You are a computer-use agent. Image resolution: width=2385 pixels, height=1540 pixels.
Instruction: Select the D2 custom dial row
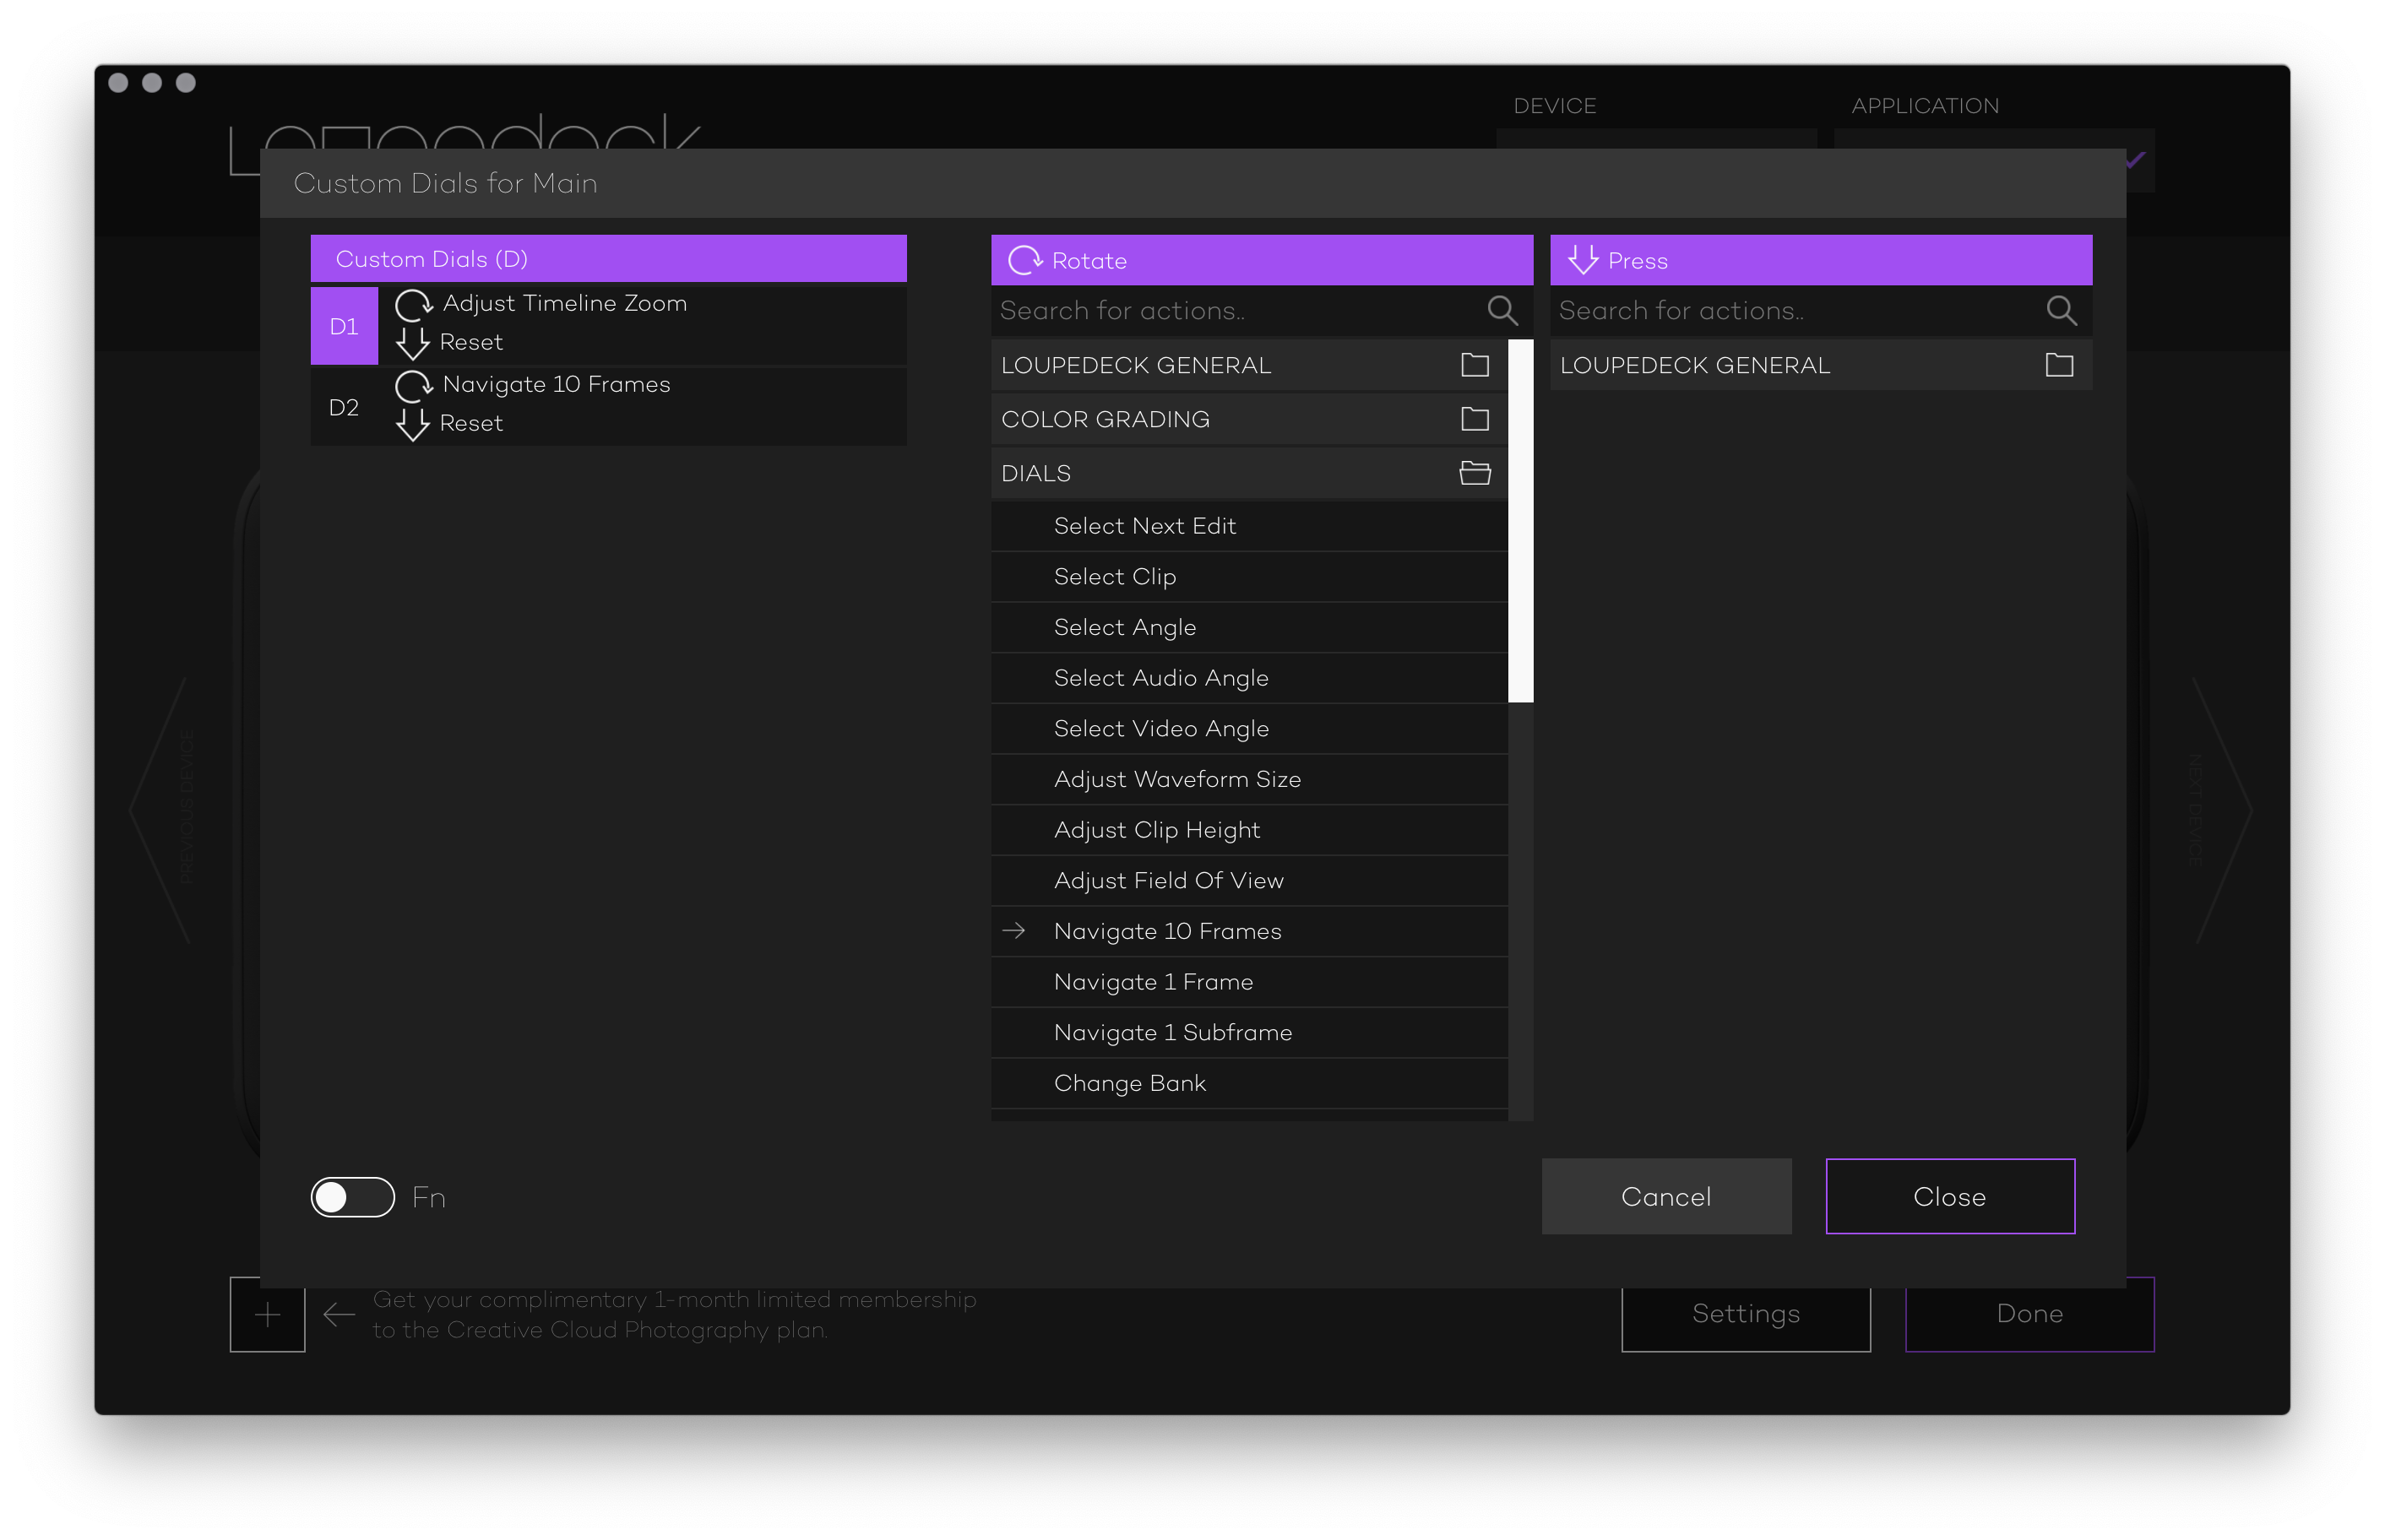(x=344, y=407)
